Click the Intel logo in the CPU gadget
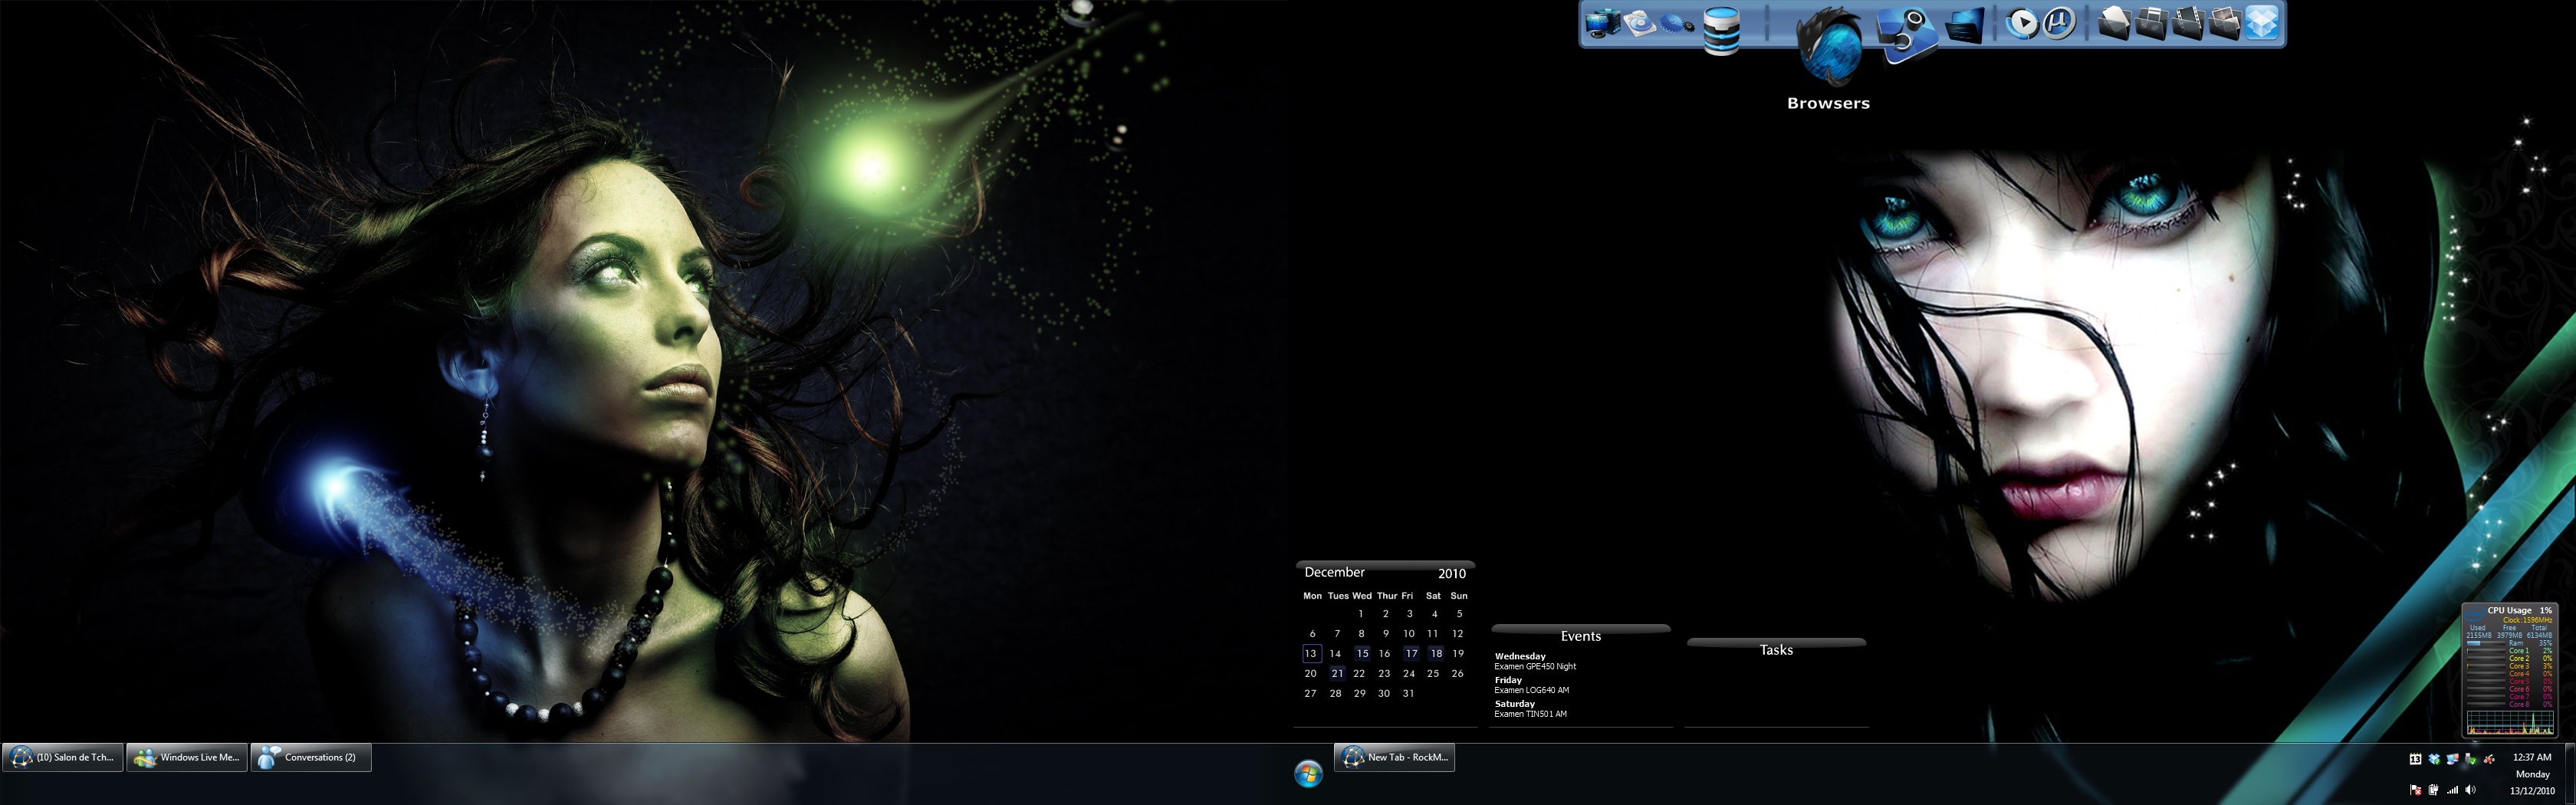This screenshot has width=2576, height=805. [2475, 613]
